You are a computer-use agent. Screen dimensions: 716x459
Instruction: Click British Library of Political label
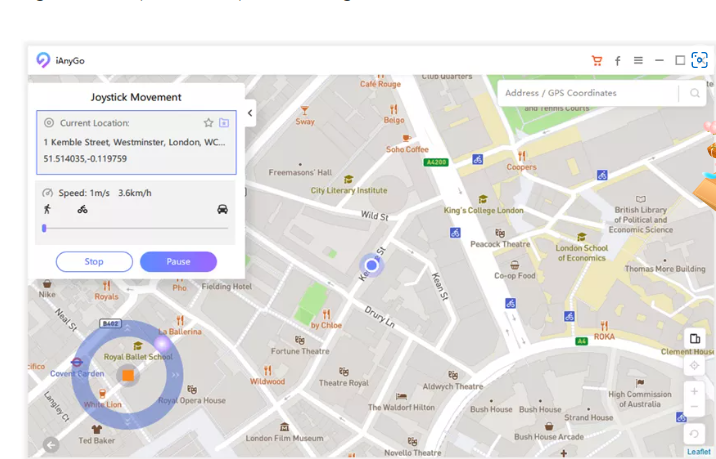(641, 220)
